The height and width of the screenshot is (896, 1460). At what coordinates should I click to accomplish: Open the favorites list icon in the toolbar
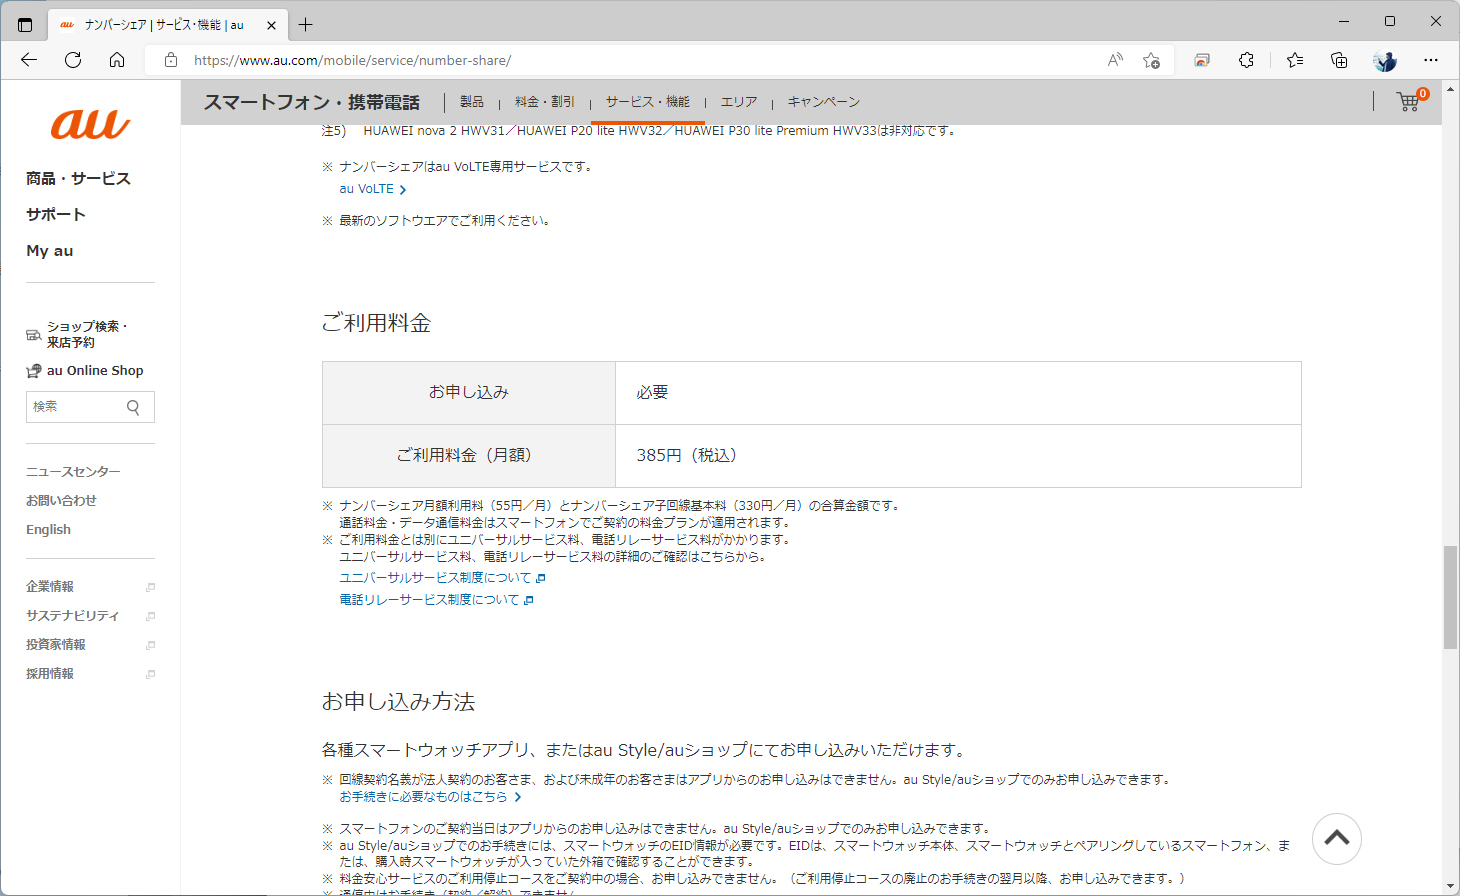coord(1295,60)
